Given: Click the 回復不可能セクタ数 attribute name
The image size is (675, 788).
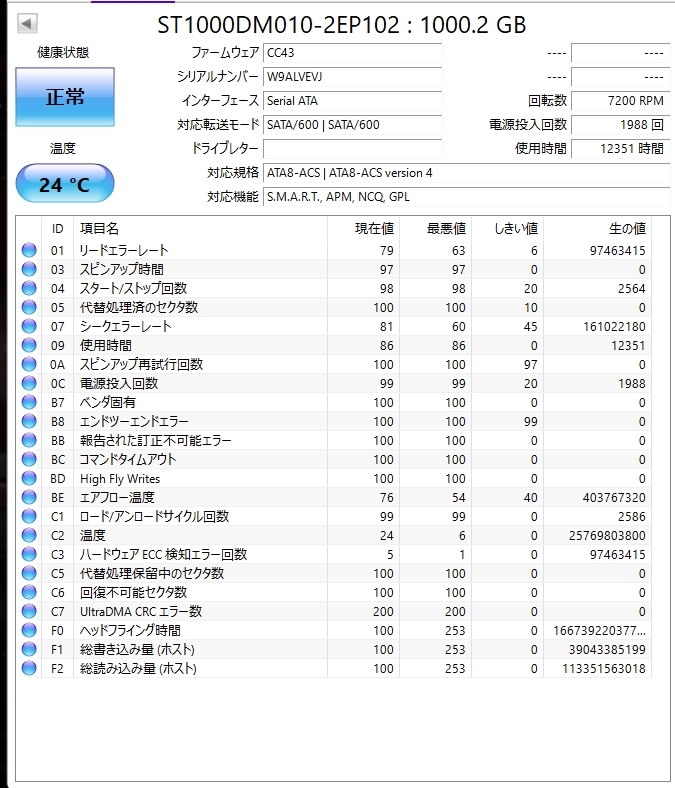Looking at the screenshot, I should click(x=134, y=593).
